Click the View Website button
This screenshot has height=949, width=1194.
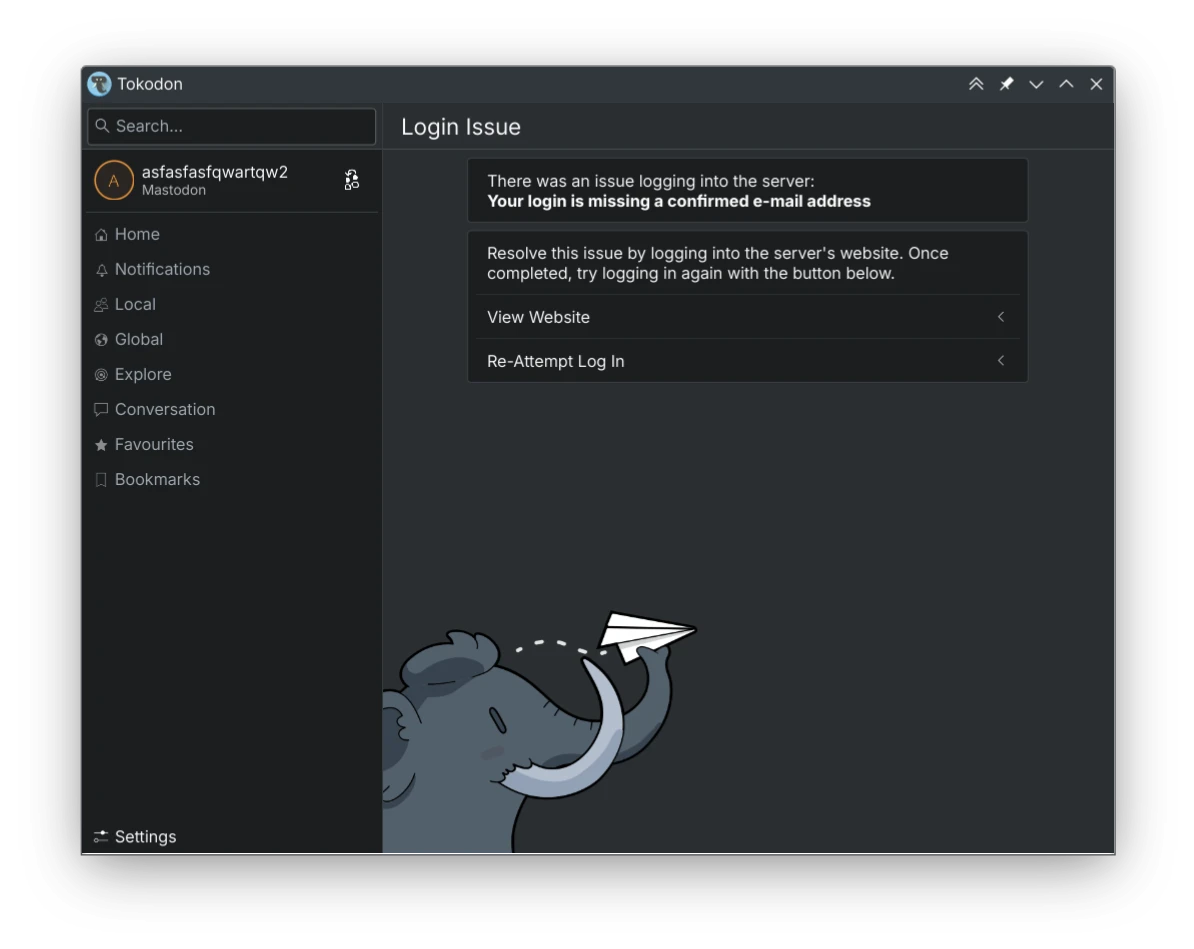tap(748, 317)
